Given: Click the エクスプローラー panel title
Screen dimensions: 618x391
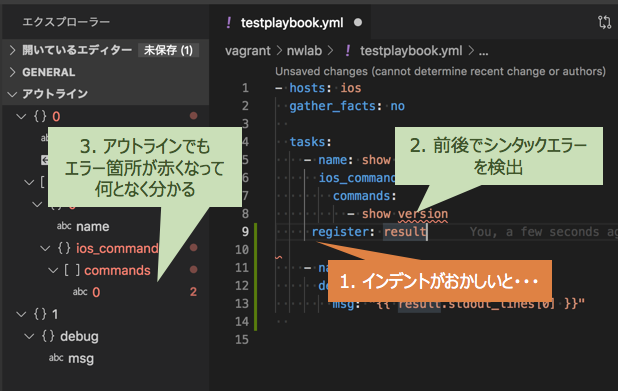Looking at the screenshot, I should coord(66,22).
